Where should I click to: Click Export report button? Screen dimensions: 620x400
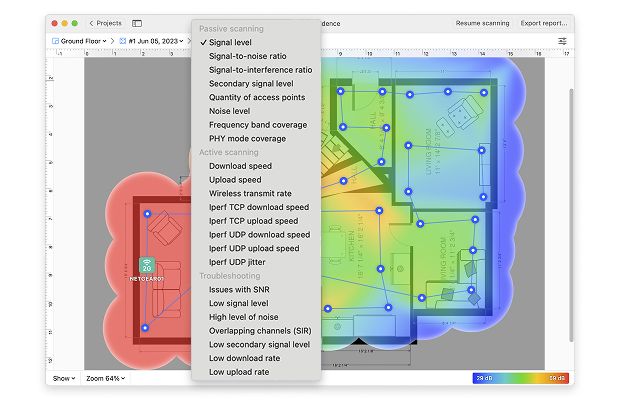tap(544, 22)
